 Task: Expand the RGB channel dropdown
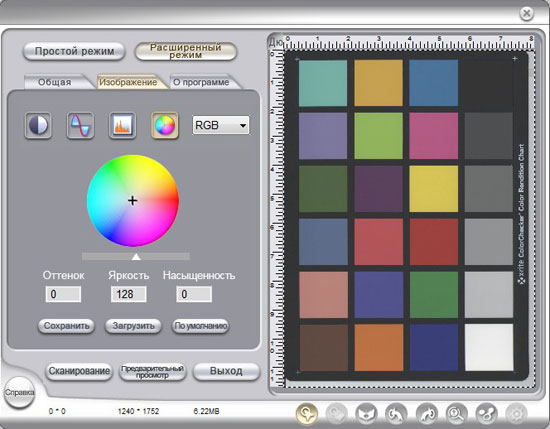pos(221,125)
